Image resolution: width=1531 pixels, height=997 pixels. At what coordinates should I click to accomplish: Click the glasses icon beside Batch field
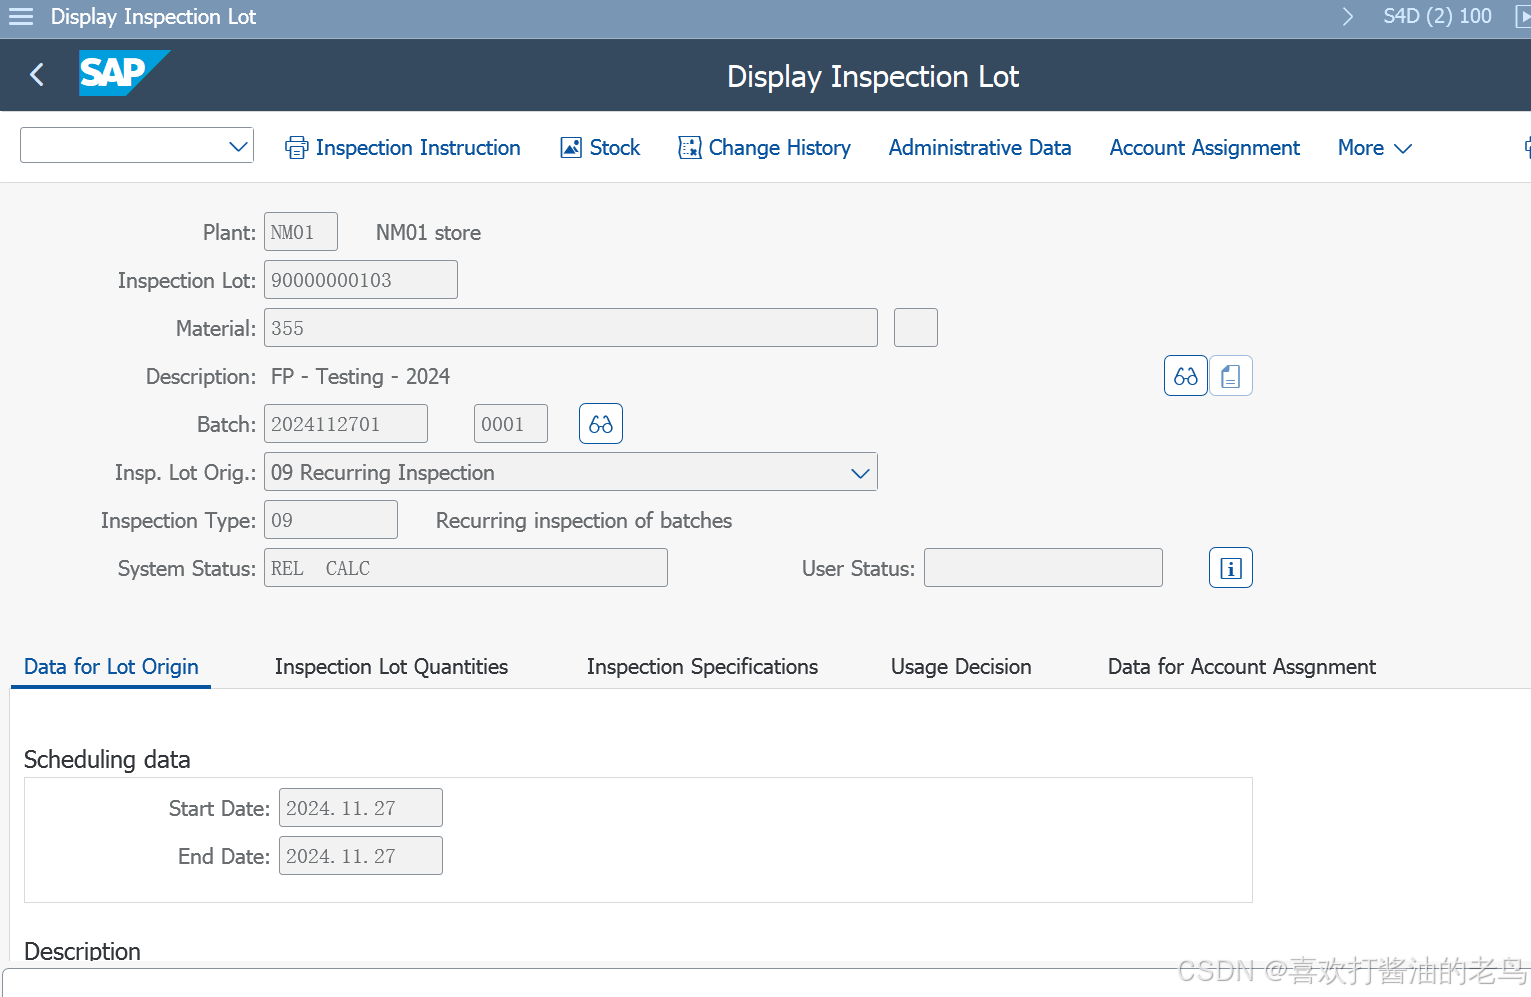click(601, 424)
